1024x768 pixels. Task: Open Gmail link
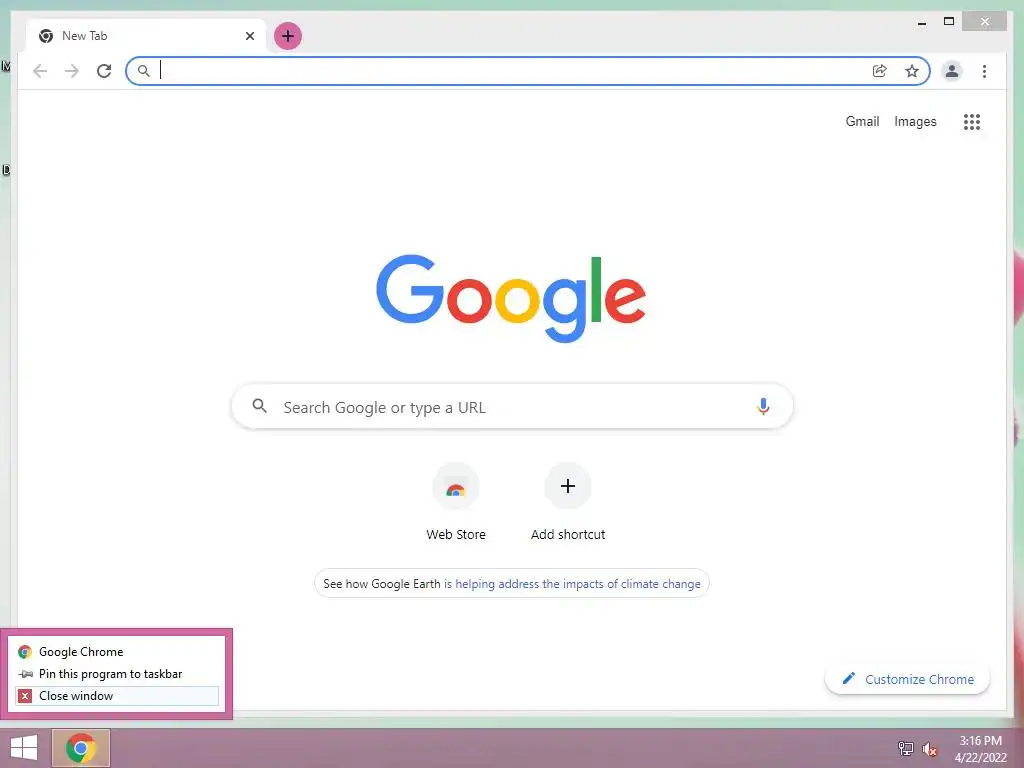[862, 121]
